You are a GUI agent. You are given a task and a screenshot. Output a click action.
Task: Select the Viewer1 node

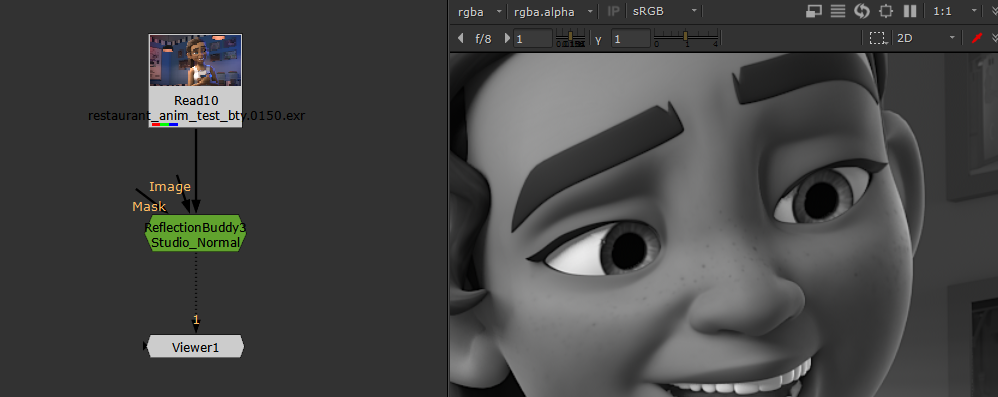(195, 347)
